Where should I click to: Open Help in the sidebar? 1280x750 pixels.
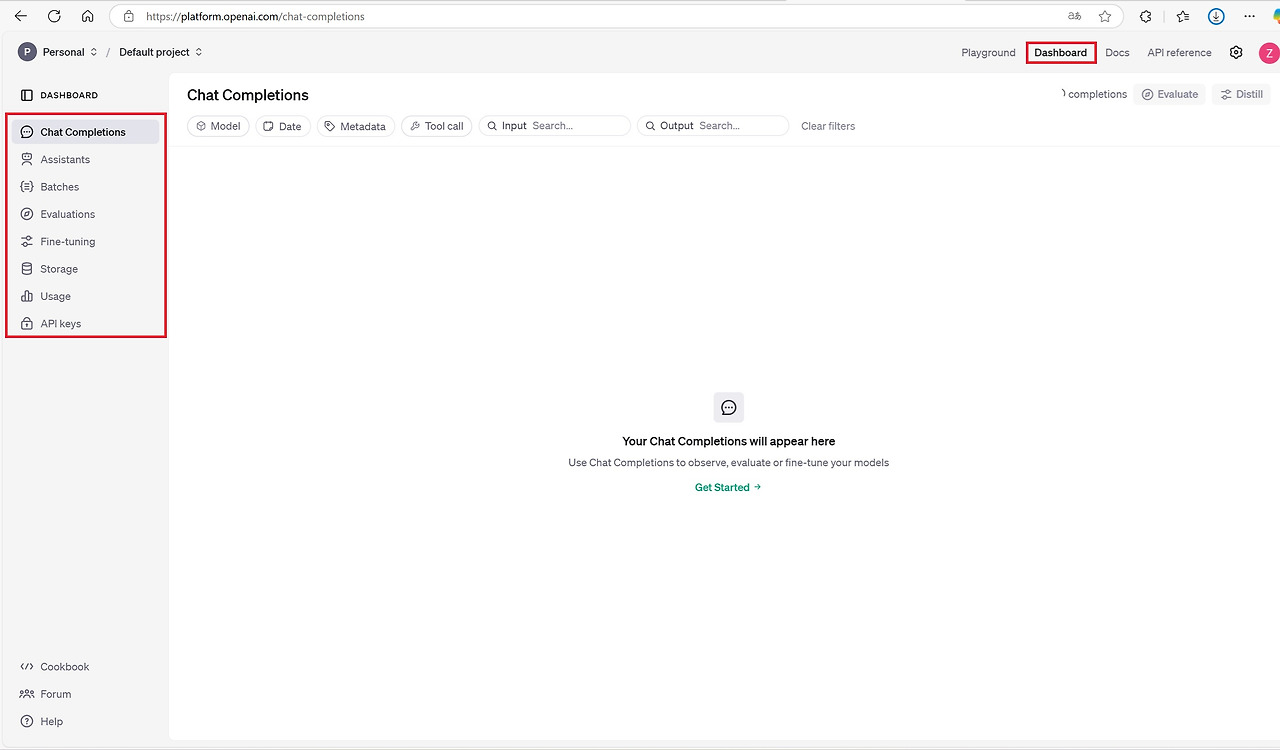click(42, 722)
